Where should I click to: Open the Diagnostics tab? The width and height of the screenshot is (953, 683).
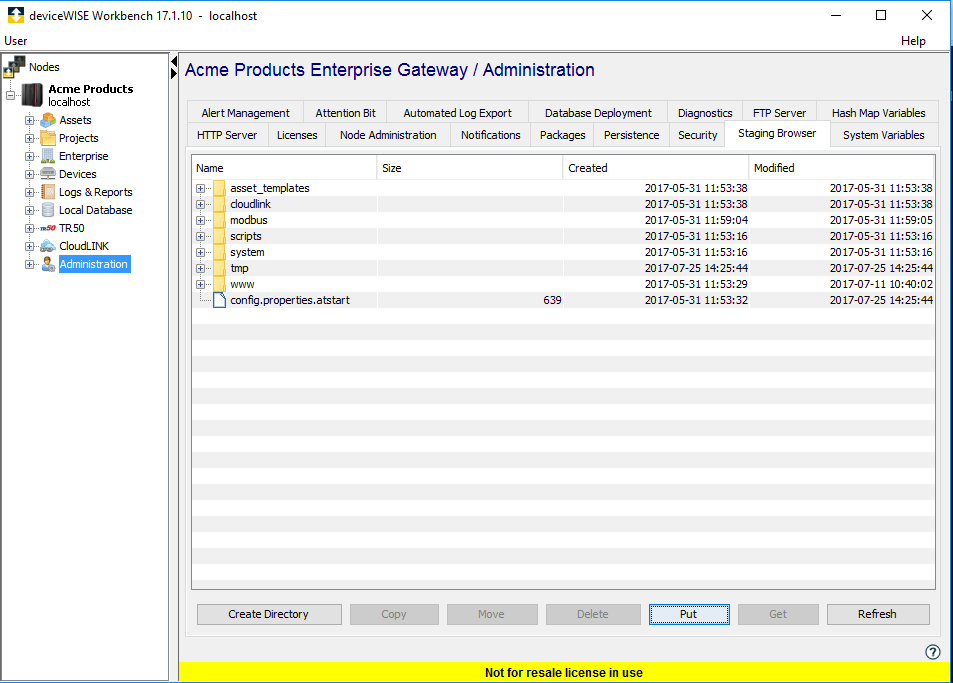tap(705, 113)
